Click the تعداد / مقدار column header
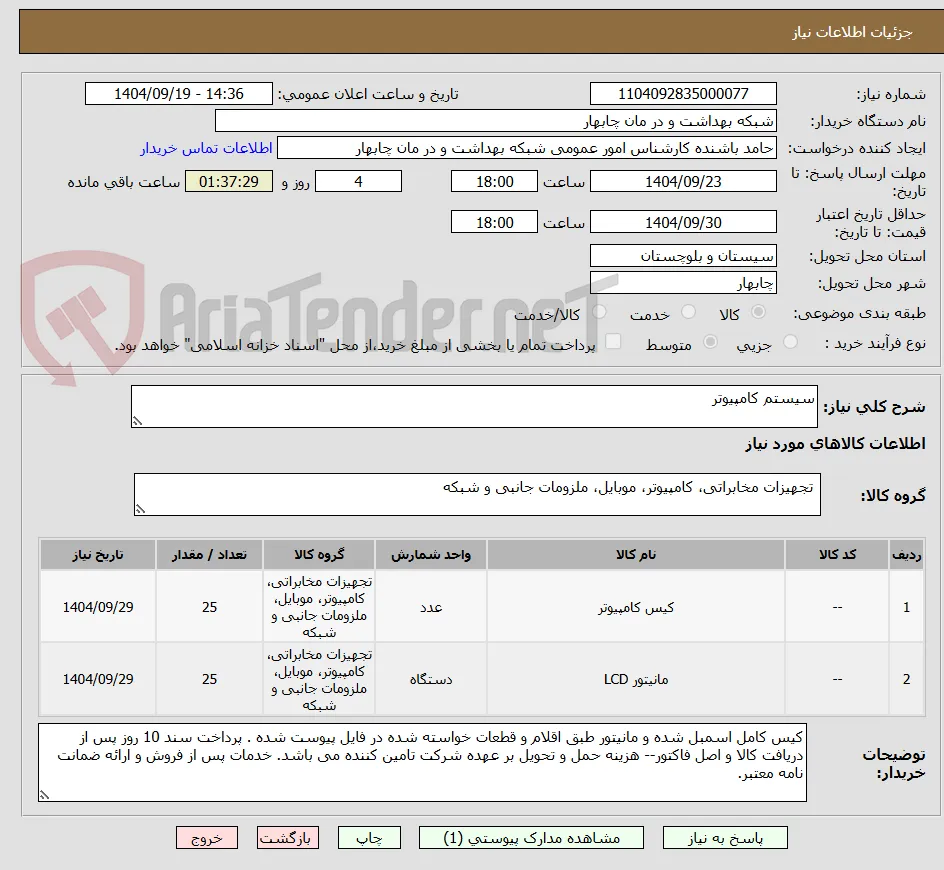This screenshot has width=944, height=870. [x=210, y=555]
